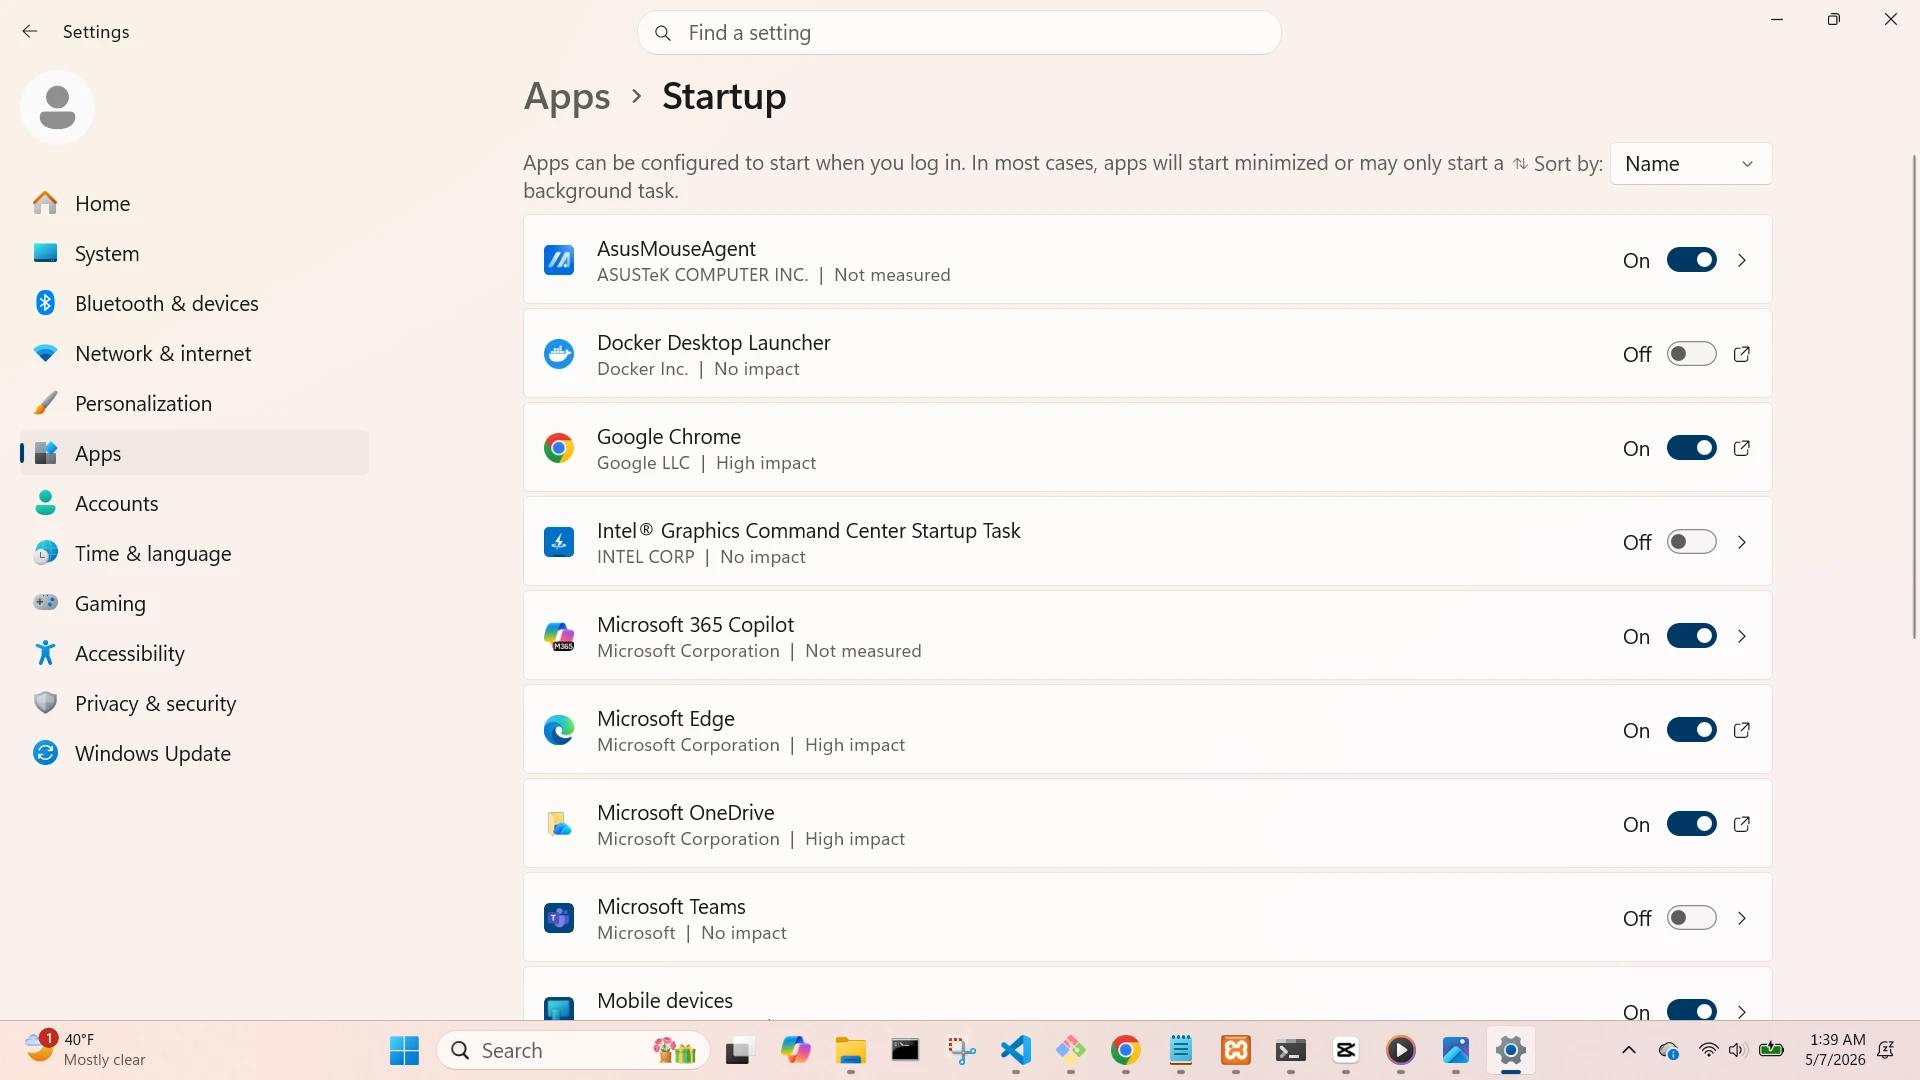Open Network & internet settings
Image resolution: width=1920 pixels, height=1080 pixels.
194,353
